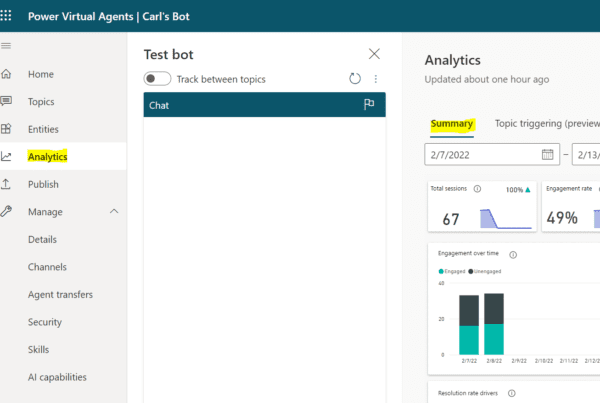Show info for Total sessions

477,188
